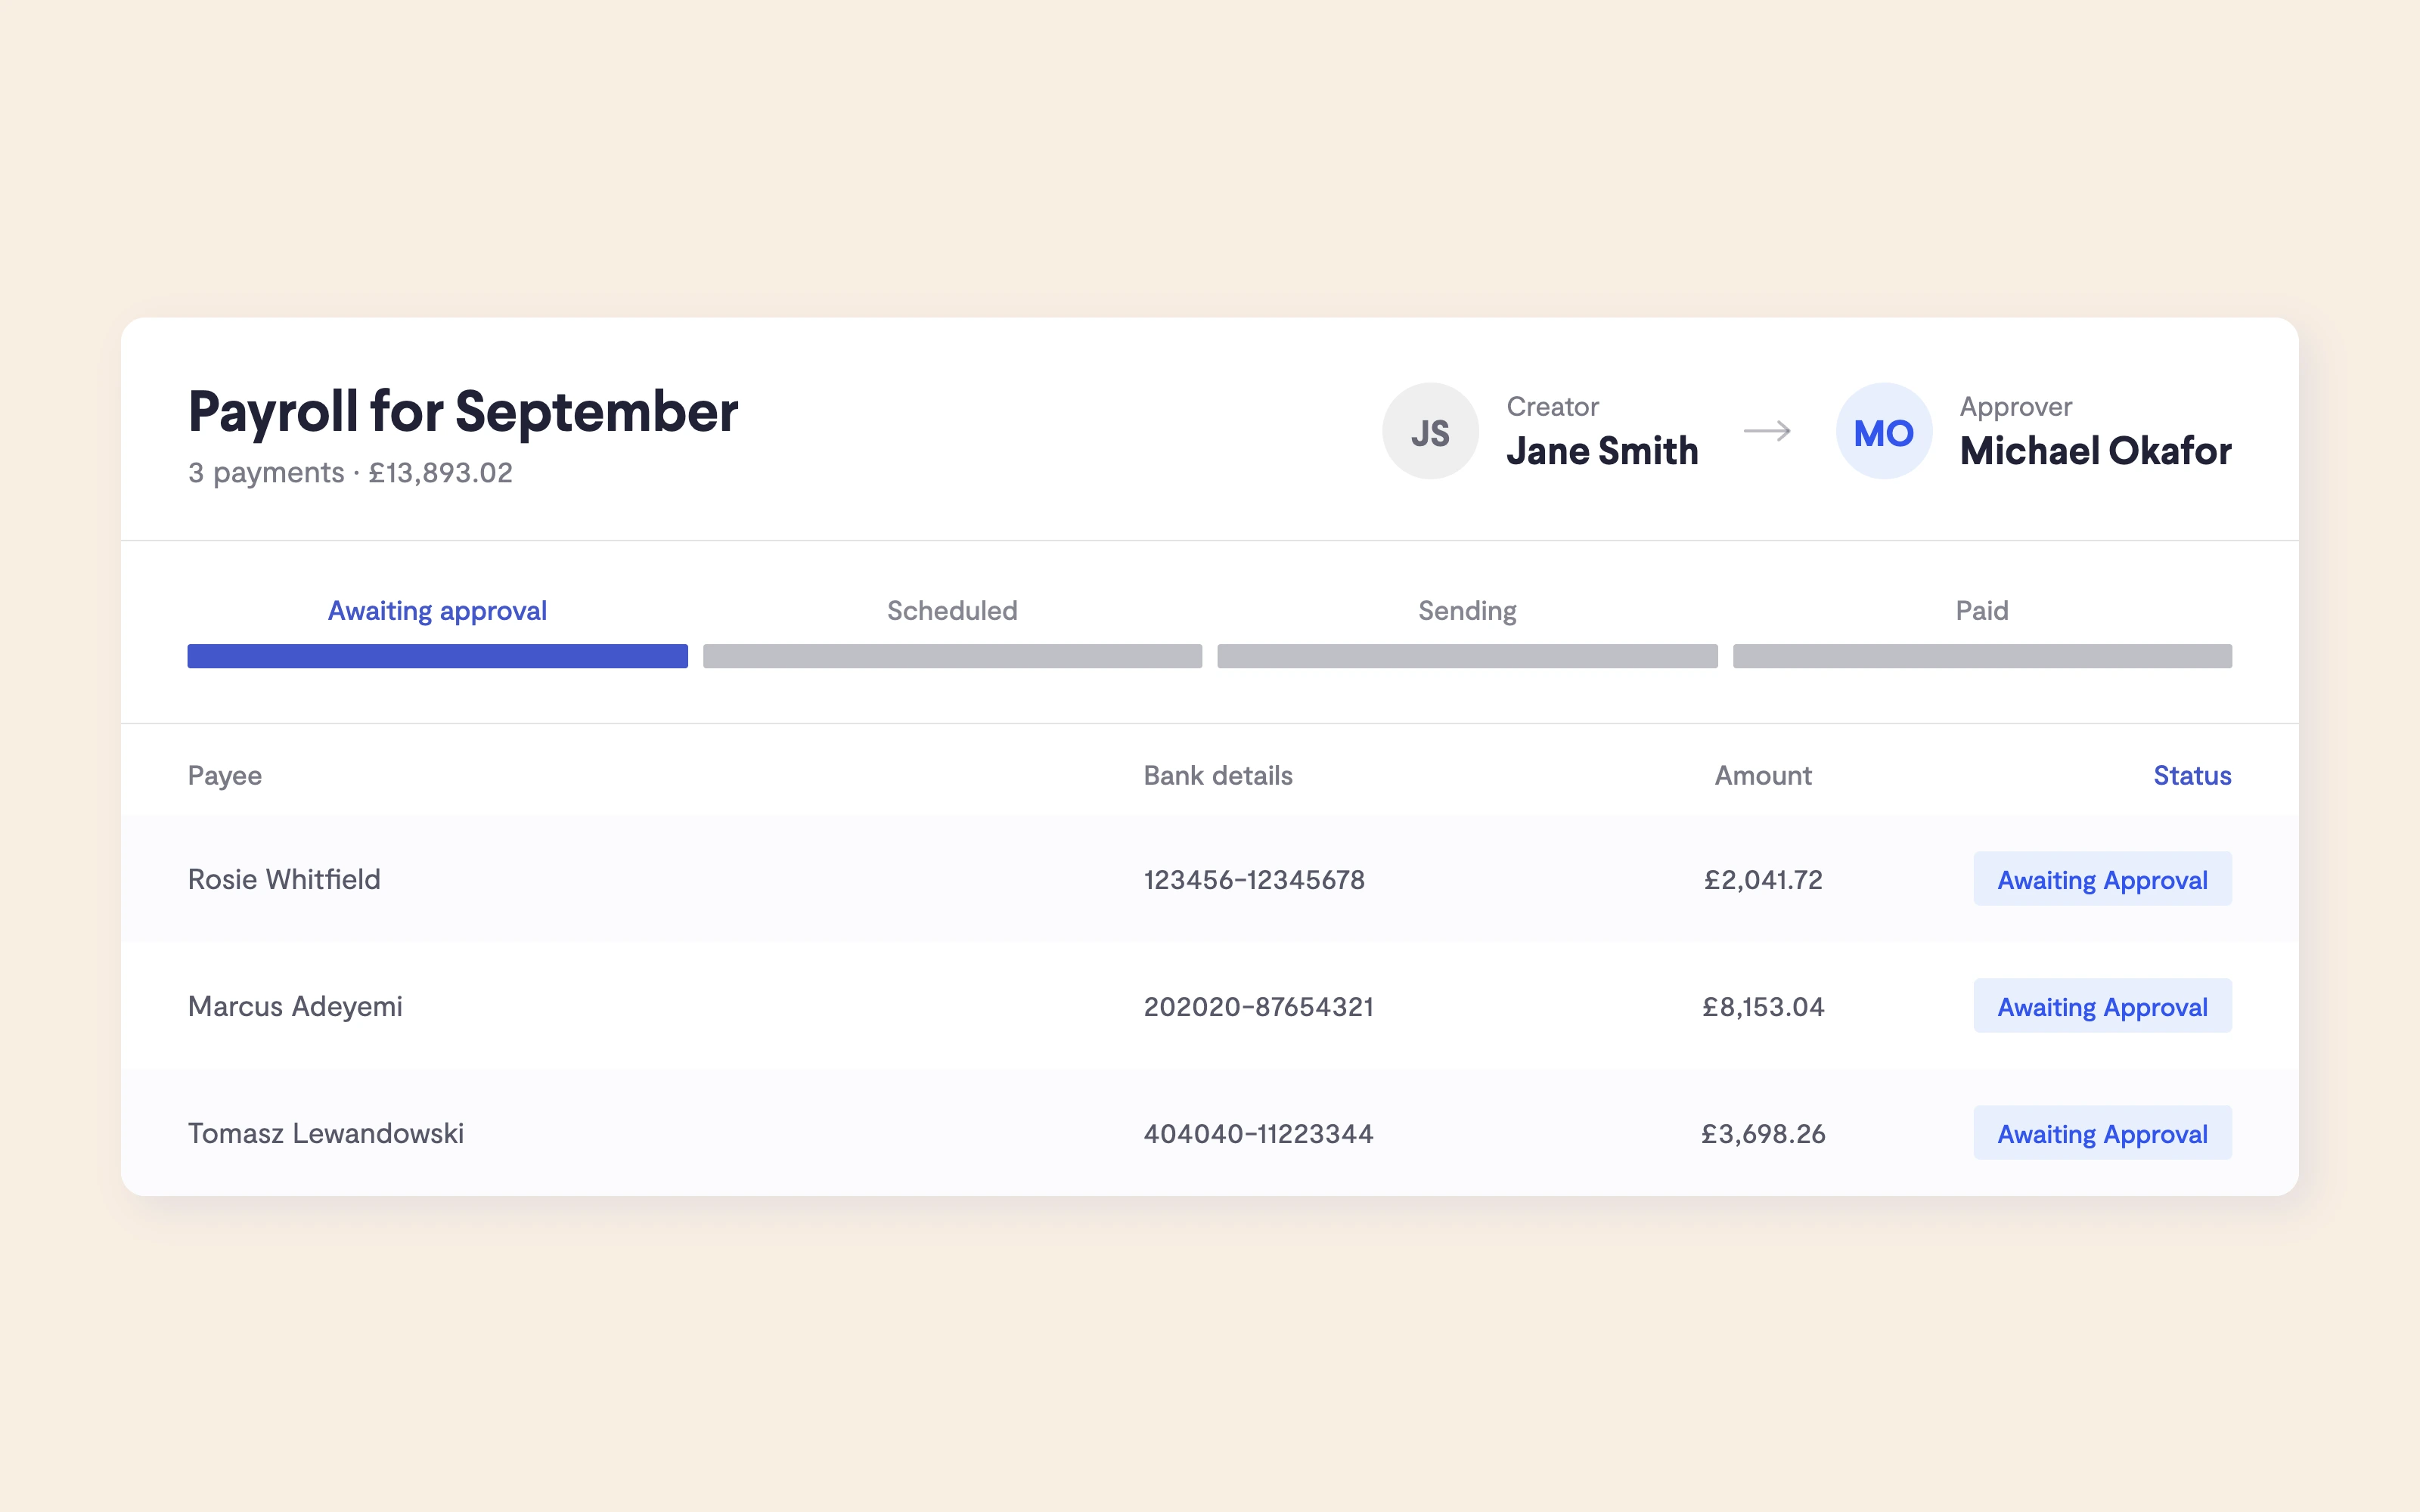Click the grey Sending progress bar

[1467, 656]
